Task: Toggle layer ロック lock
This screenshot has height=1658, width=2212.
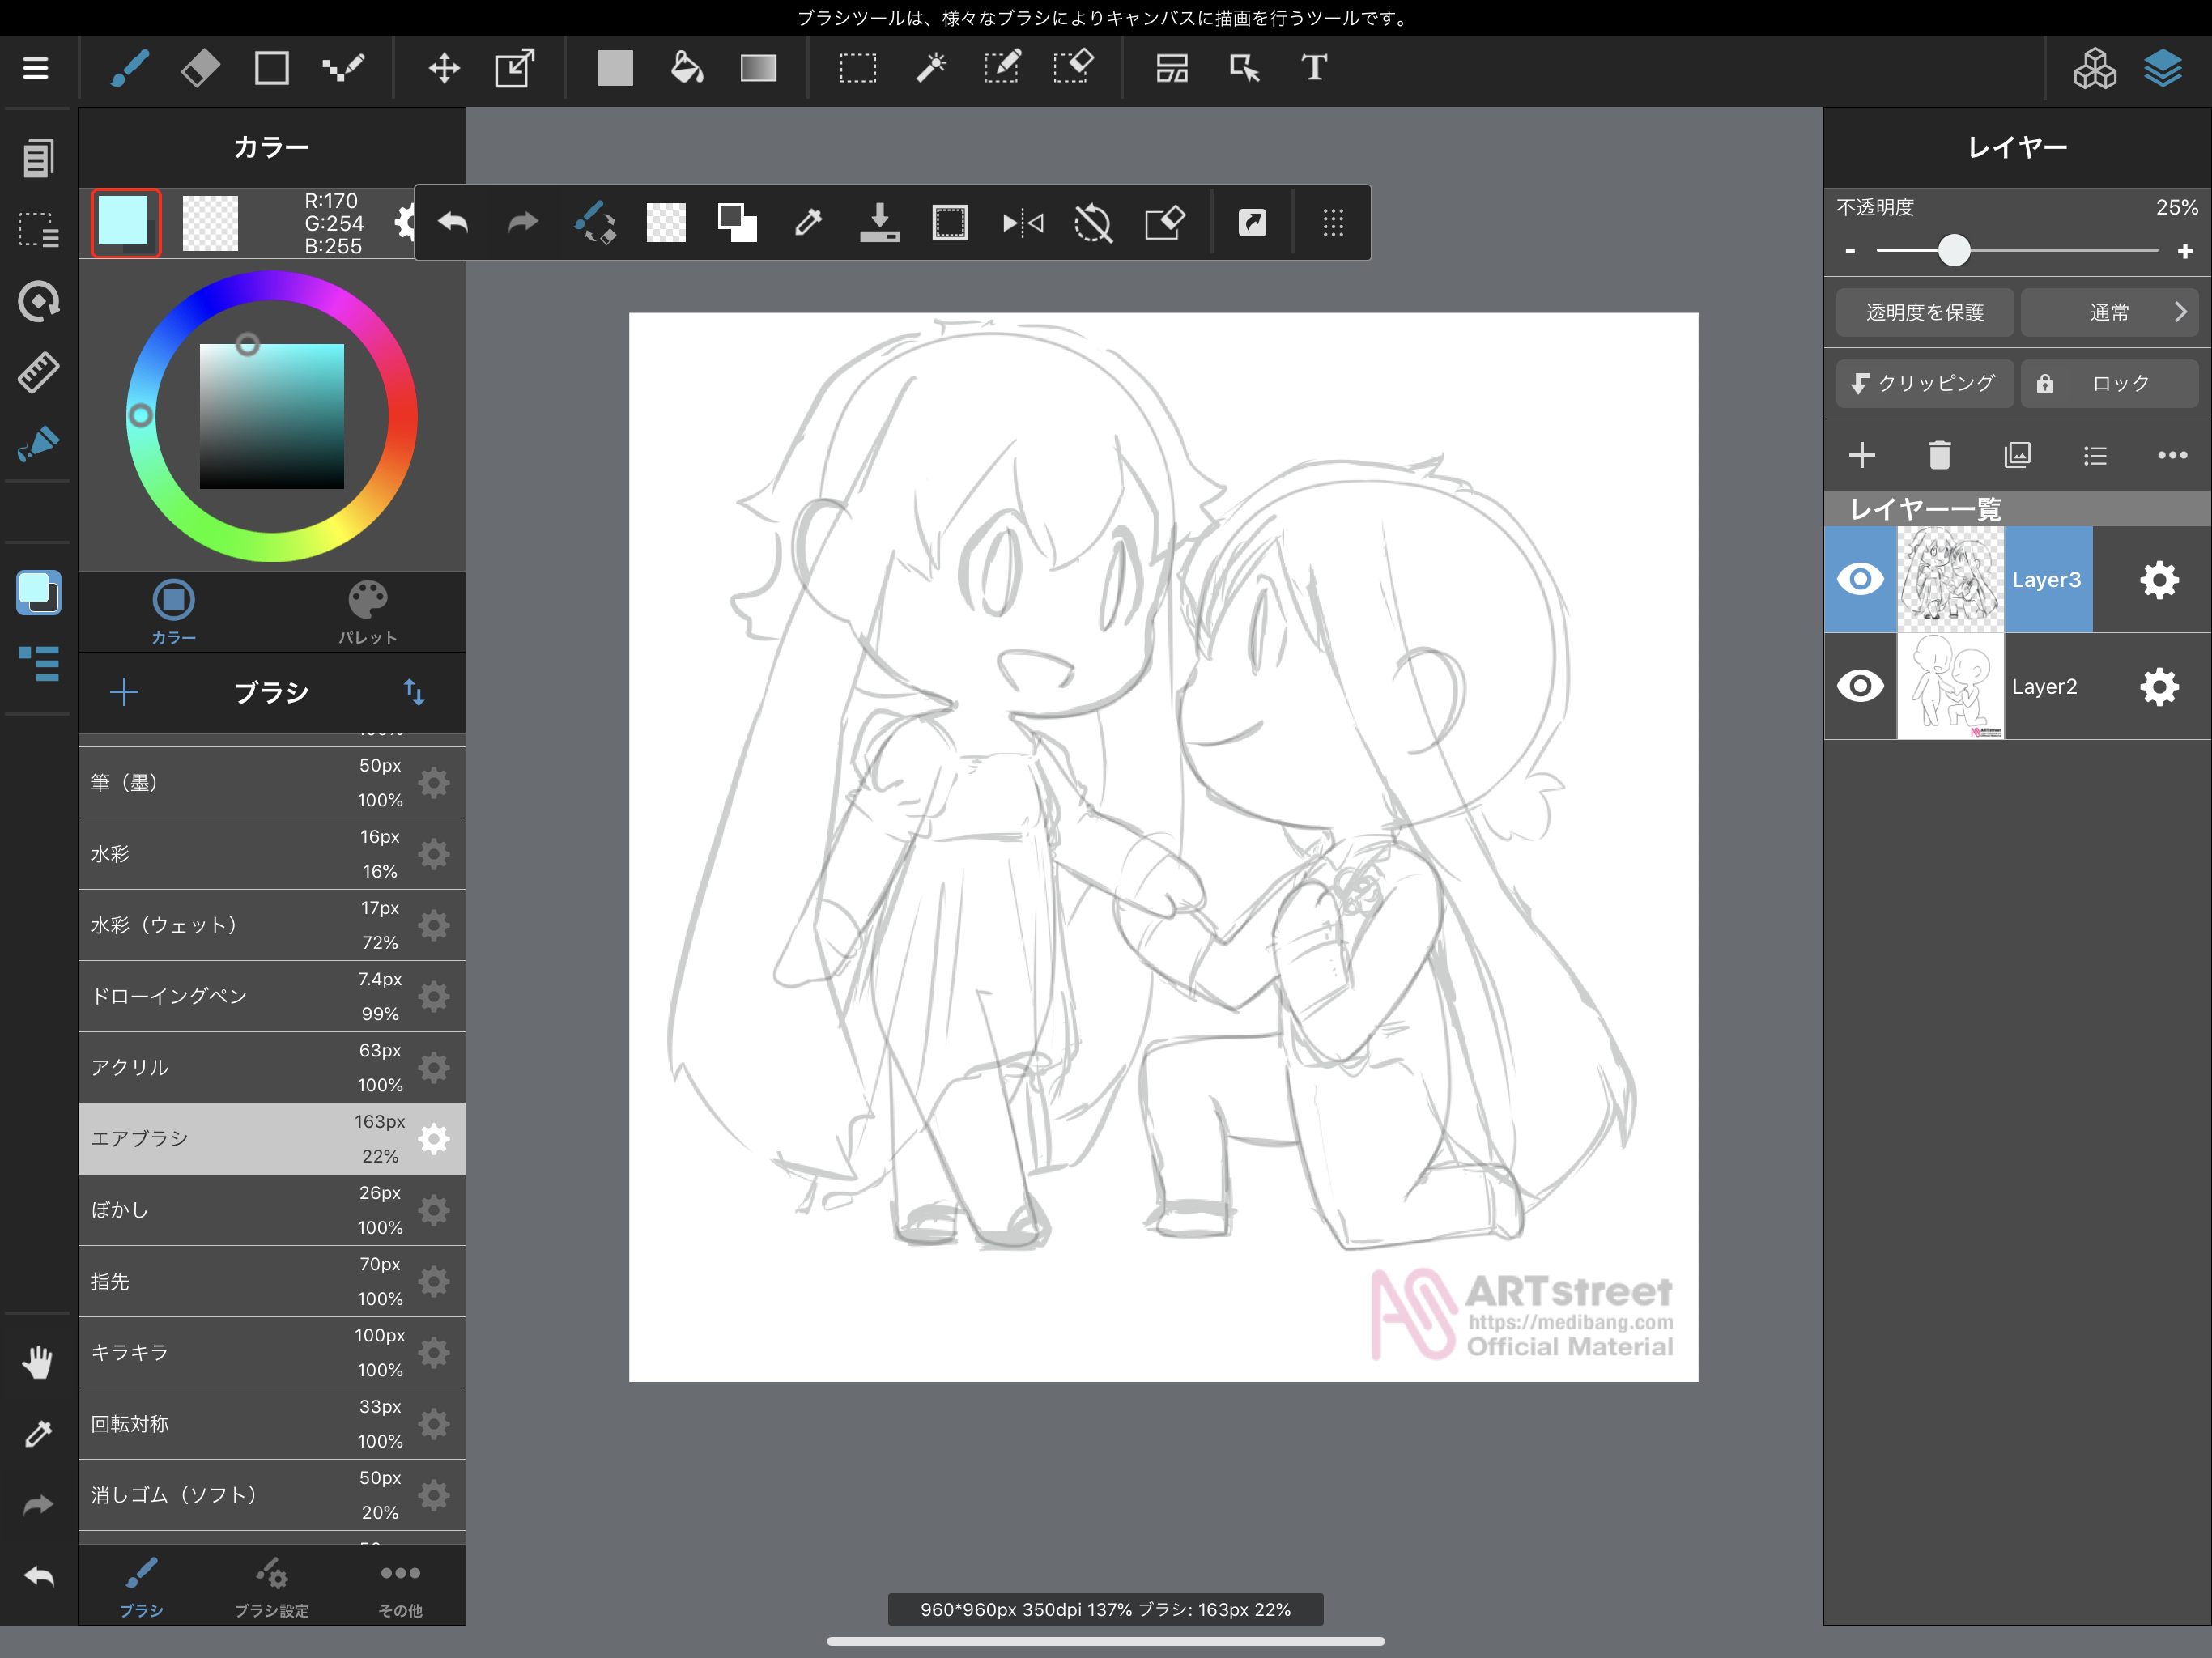Action: click(2109, 383)
